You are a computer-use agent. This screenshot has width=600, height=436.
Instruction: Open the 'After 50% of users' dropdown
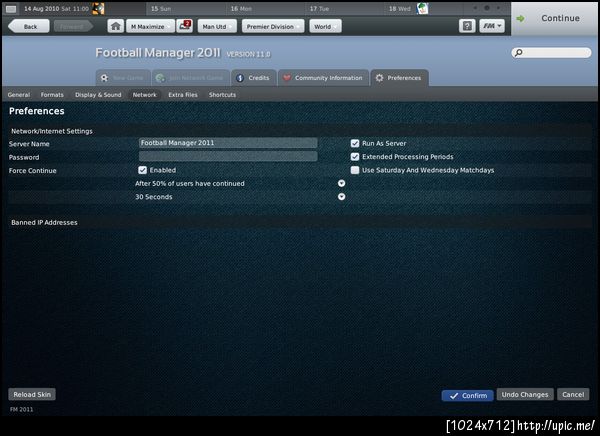tap(341, 183)
